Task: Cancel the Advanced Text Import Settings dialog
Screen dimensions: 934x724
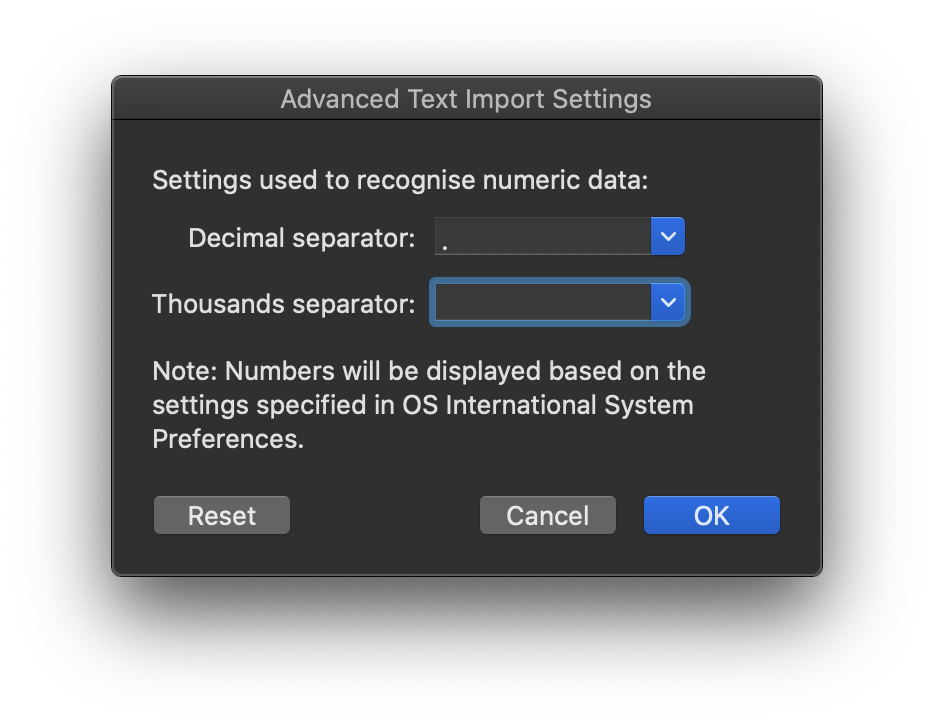Action: click(x=547, y=515)
